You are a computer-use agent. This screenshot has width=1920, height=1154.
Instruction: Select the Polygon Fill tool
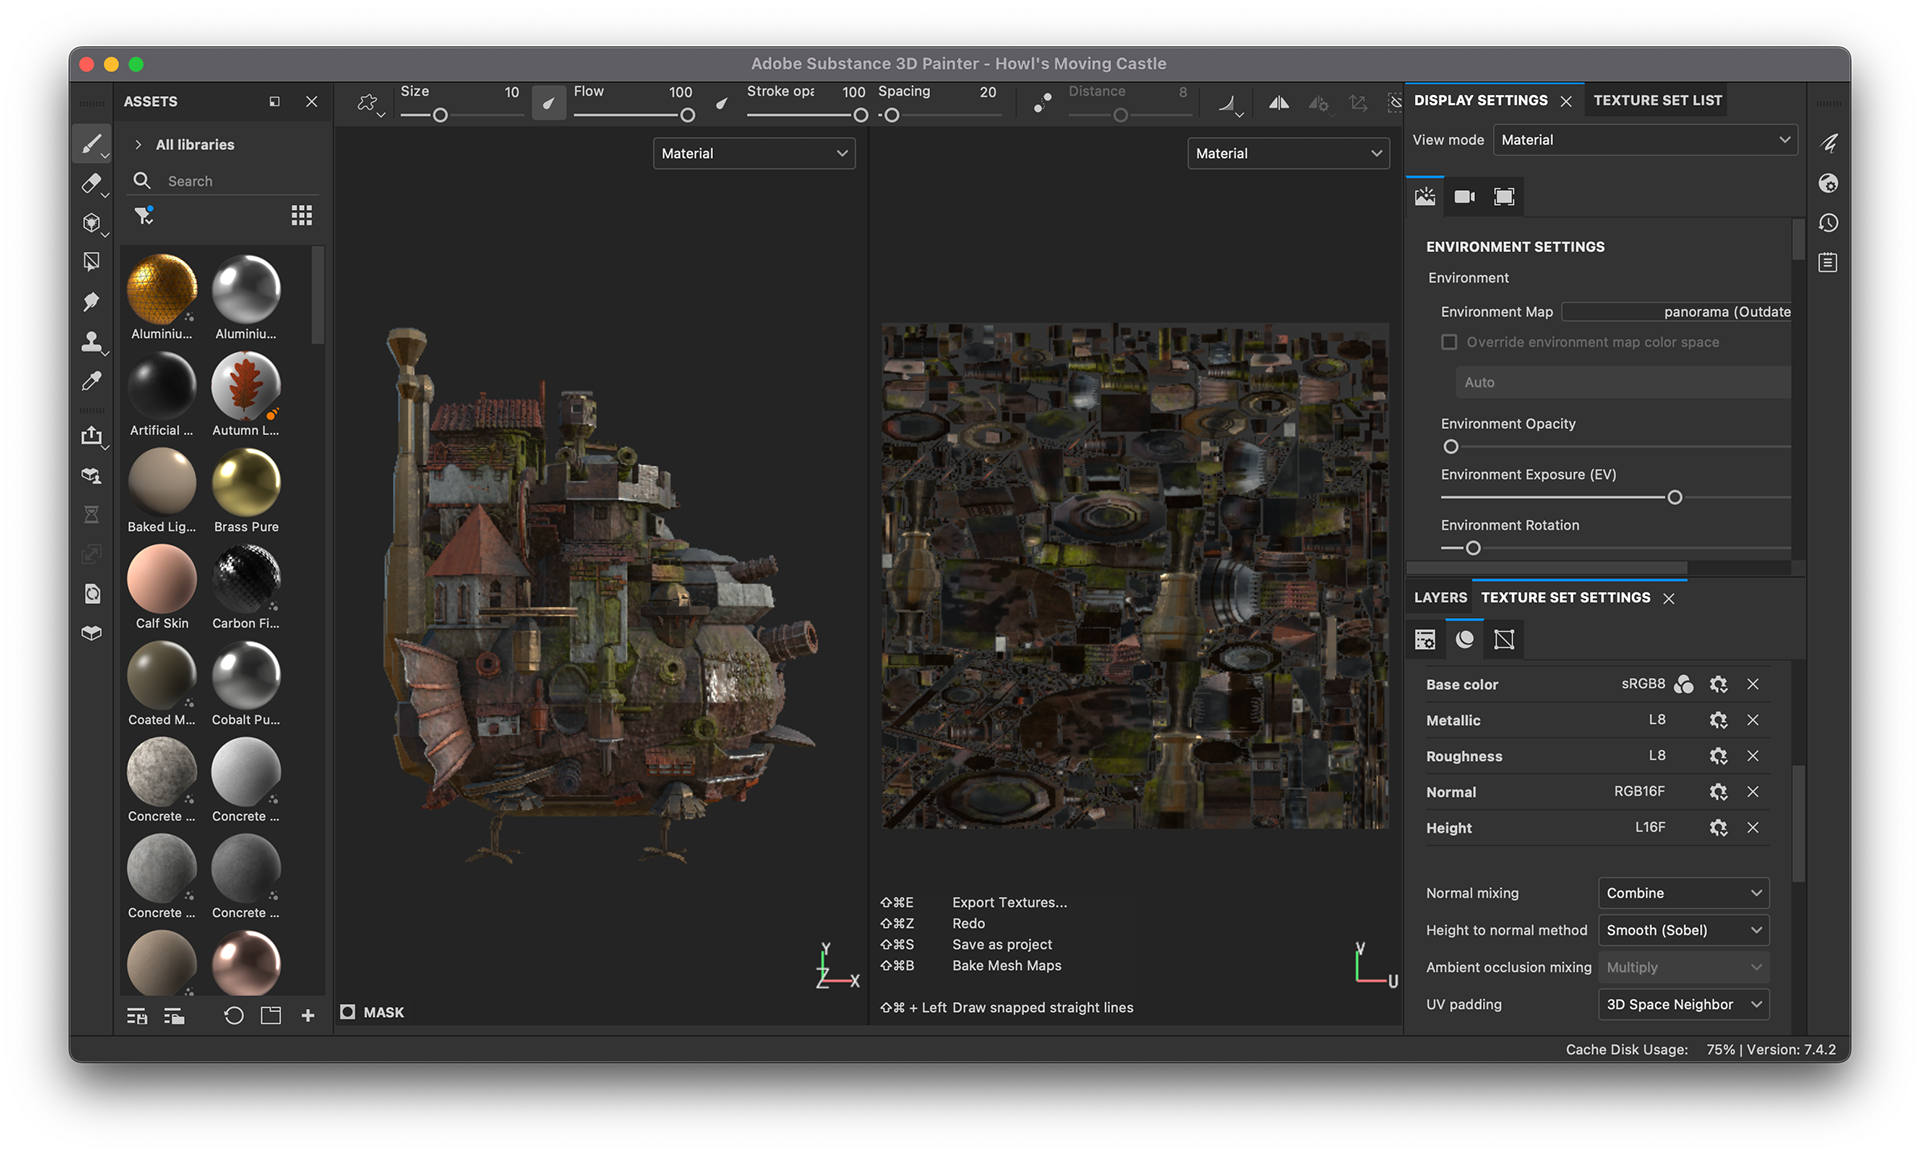click(x=91, y=262)
